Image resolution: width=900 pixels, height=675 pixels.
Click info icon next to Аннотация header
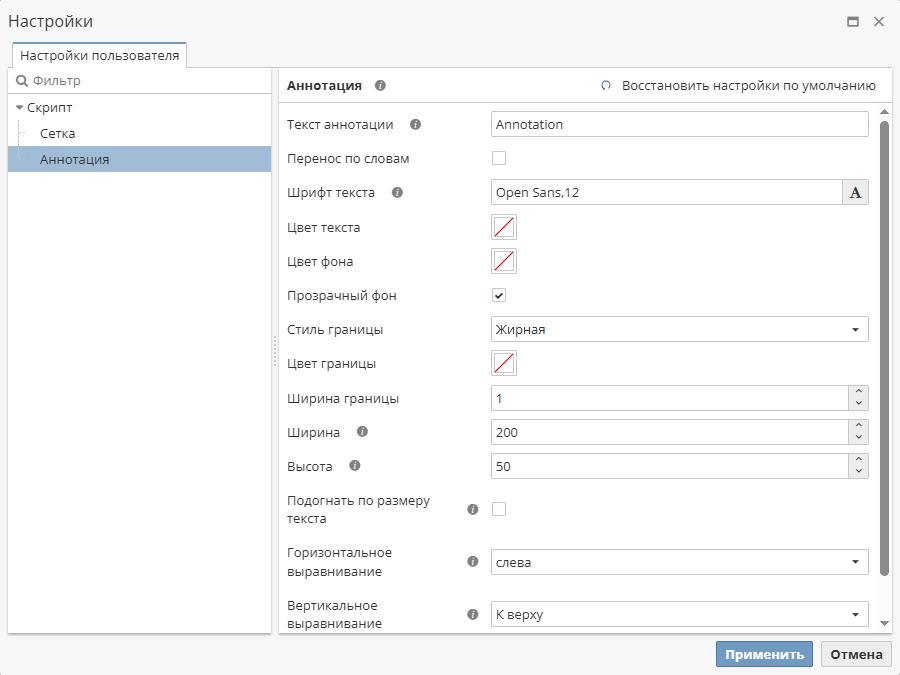pyautogui.click(x=380, y=86)
